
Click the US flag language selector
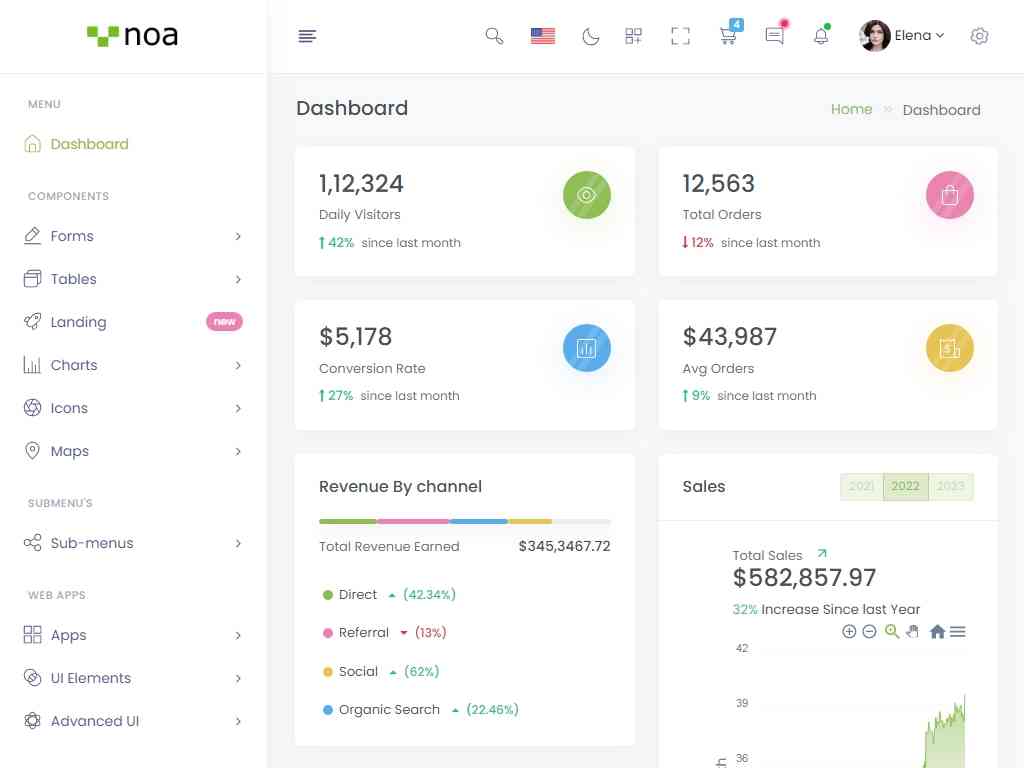pyautogui.click(x=543, y=36)
